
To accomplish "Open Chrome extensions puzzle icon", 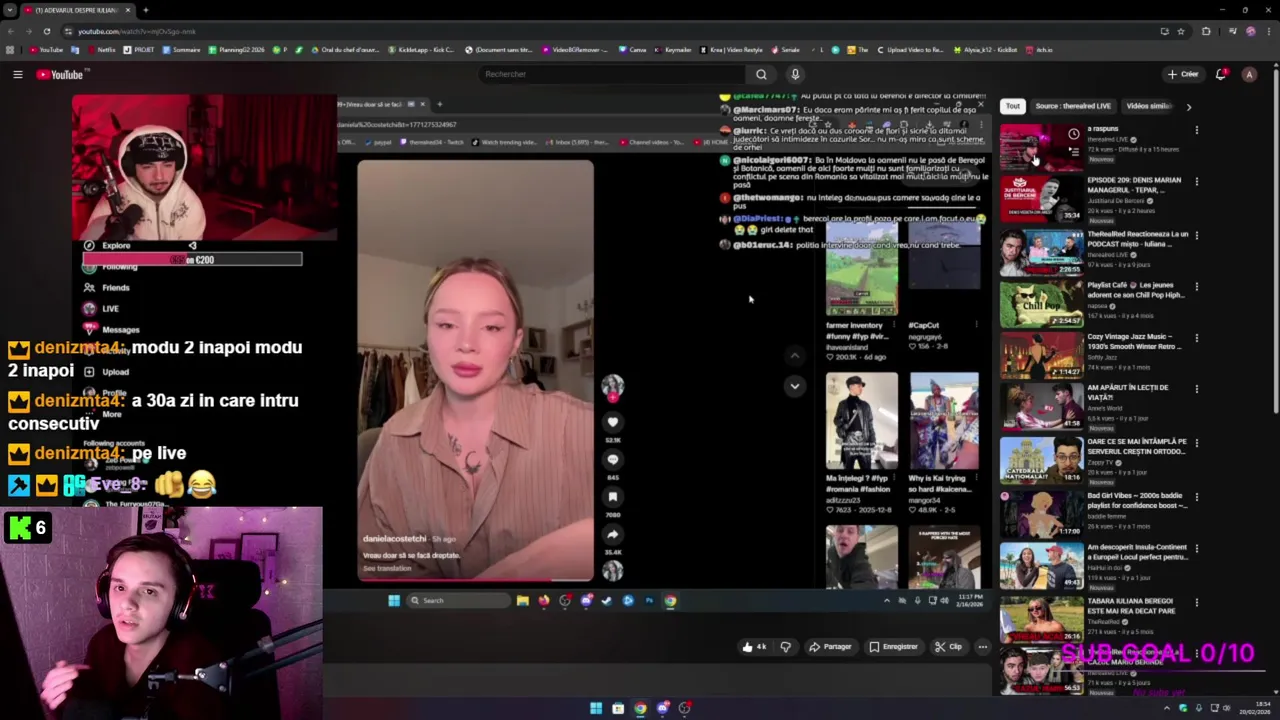I will (1206, 31).
